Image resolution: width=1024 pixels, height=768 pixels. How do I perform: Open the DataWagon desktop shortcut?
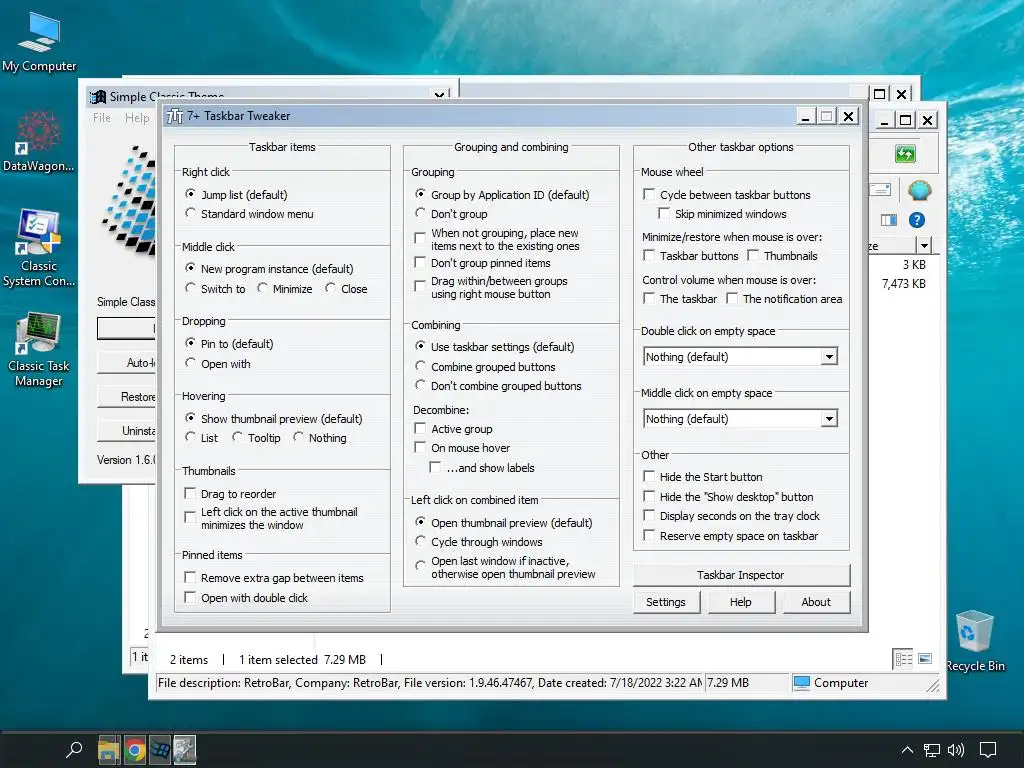tap(39, 141)
